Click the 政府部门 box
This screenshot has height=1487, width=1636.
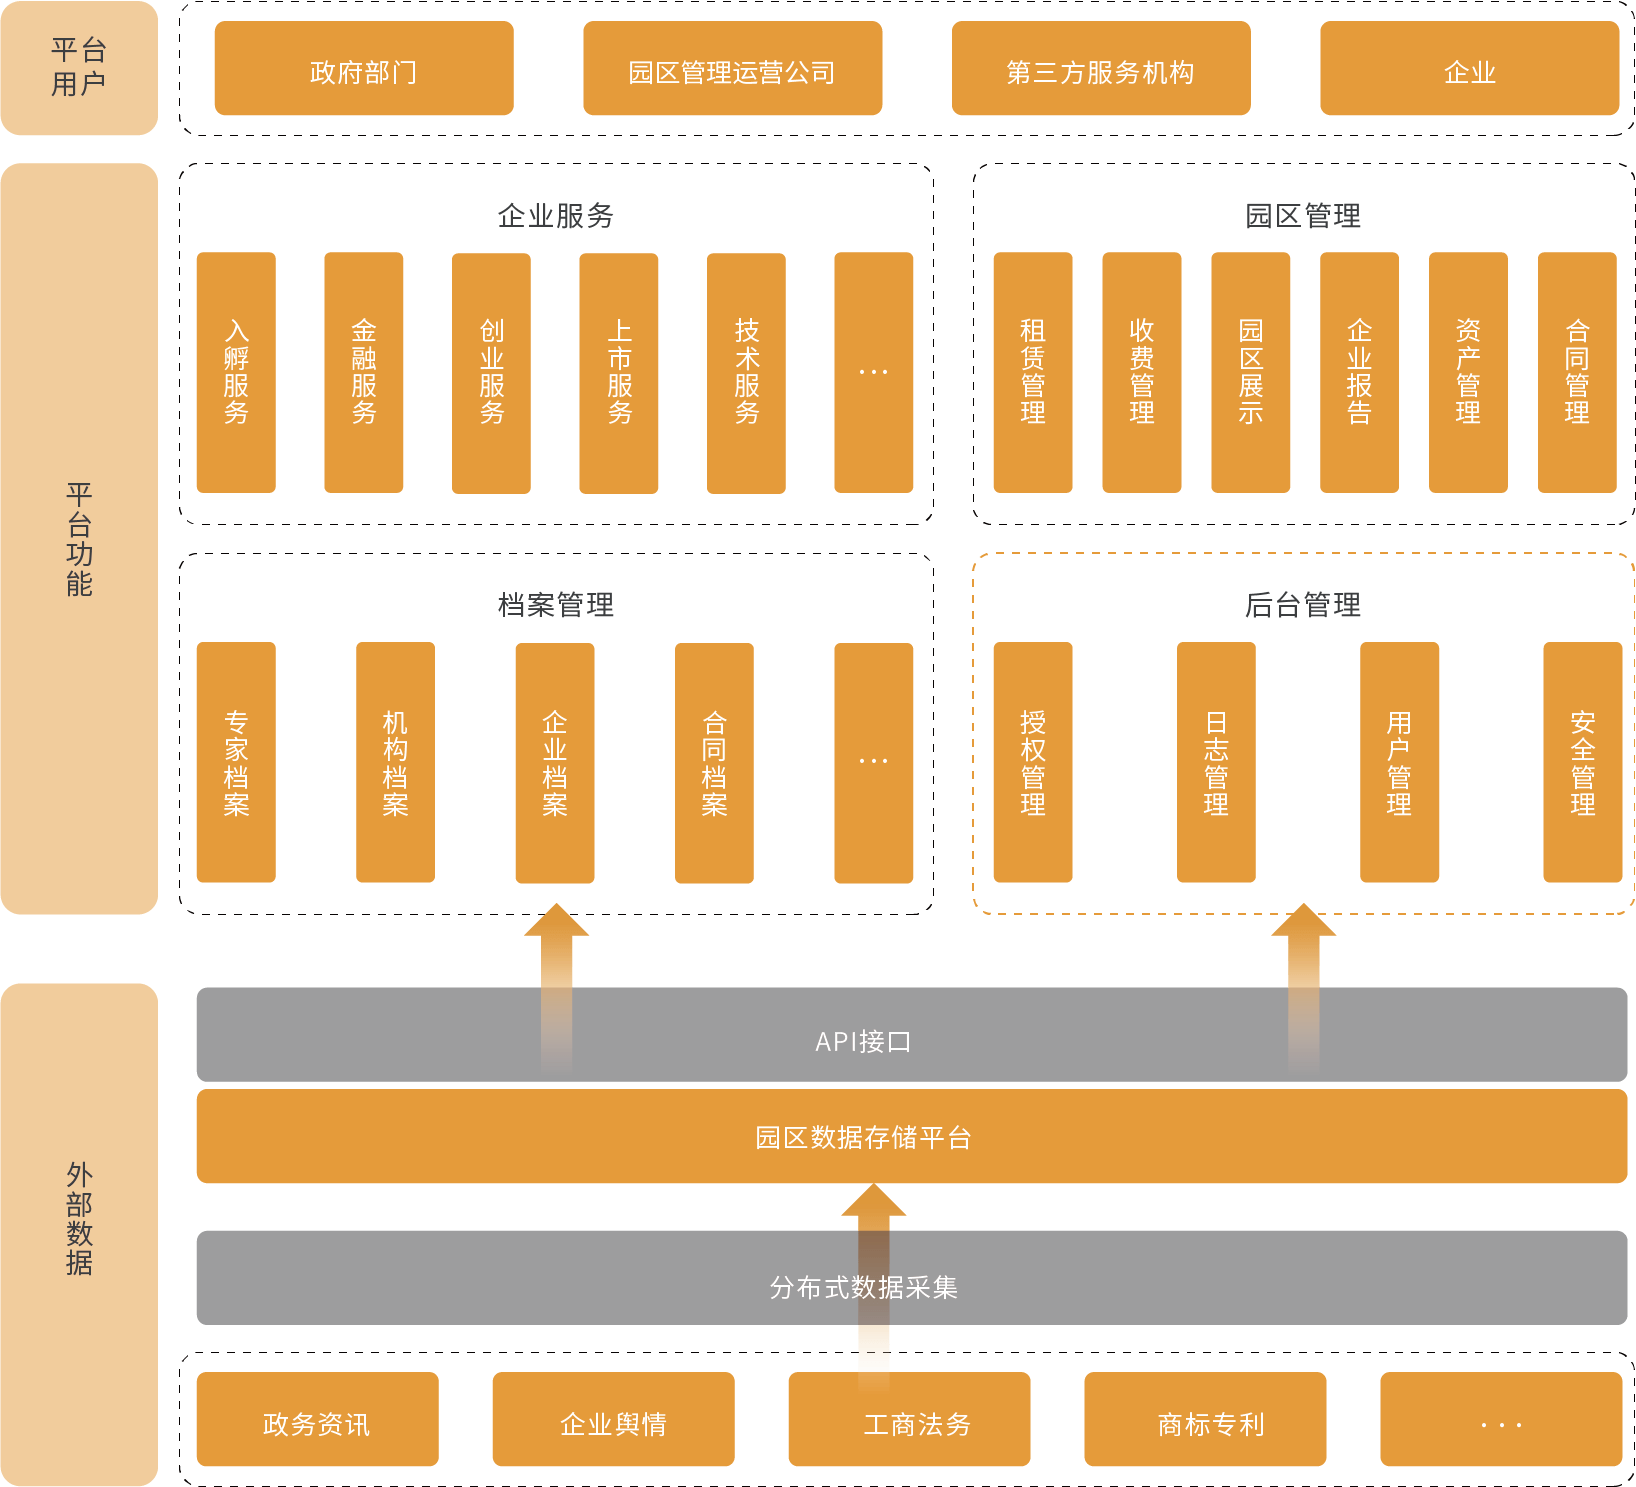pyautogui.click(x=364, y=68)
